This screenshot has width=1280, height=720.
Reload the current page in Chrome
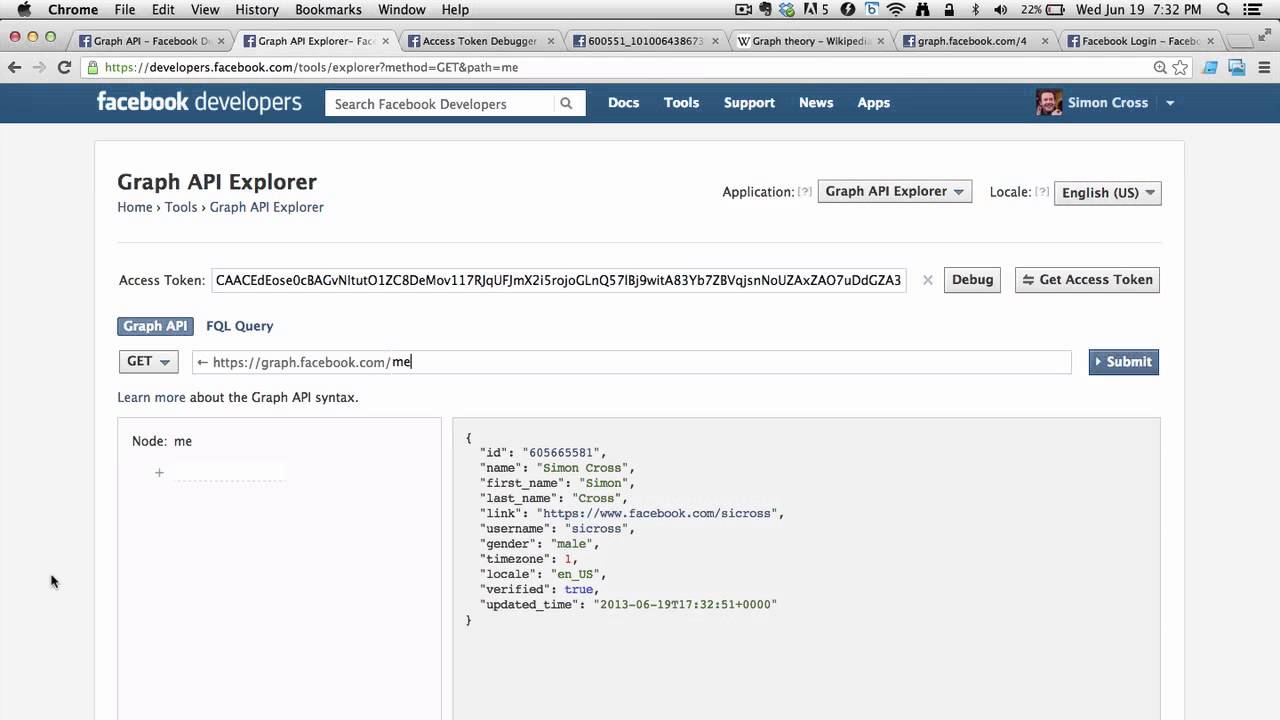click(64, 67)
